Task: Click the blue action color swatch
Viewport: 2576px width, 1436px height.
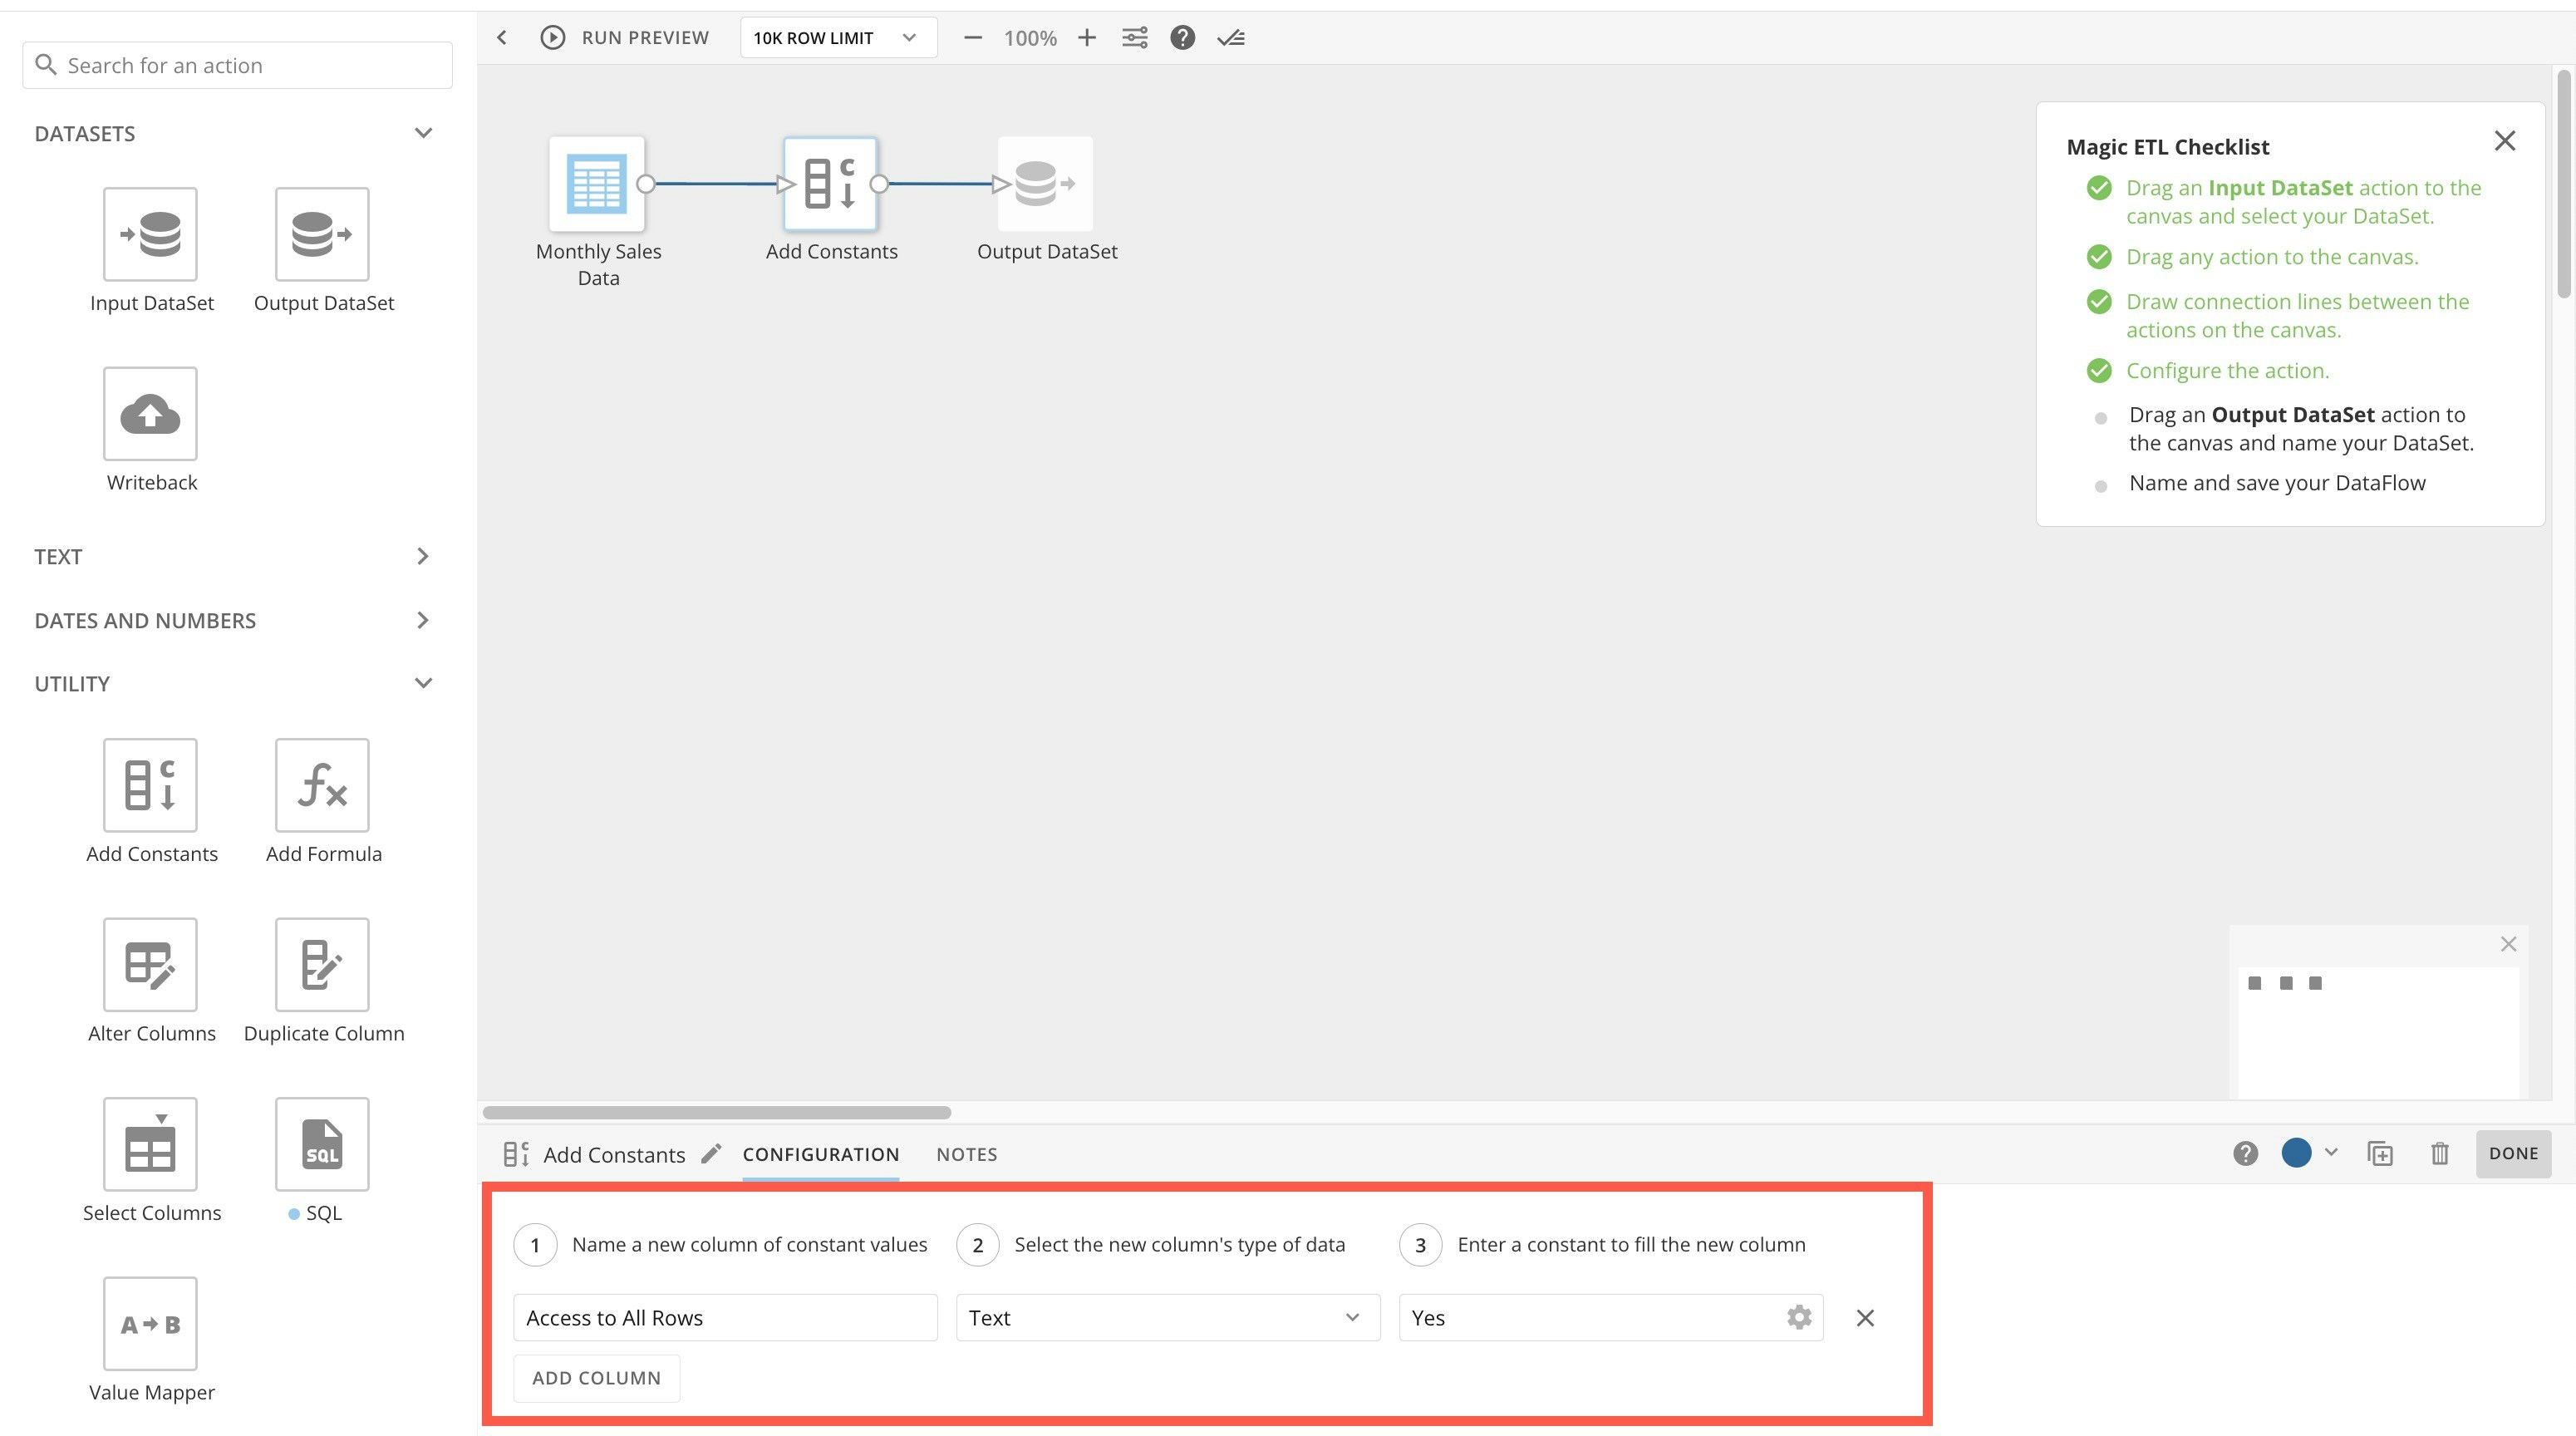Action: pyautogui.click(x=2296, y=1153)
